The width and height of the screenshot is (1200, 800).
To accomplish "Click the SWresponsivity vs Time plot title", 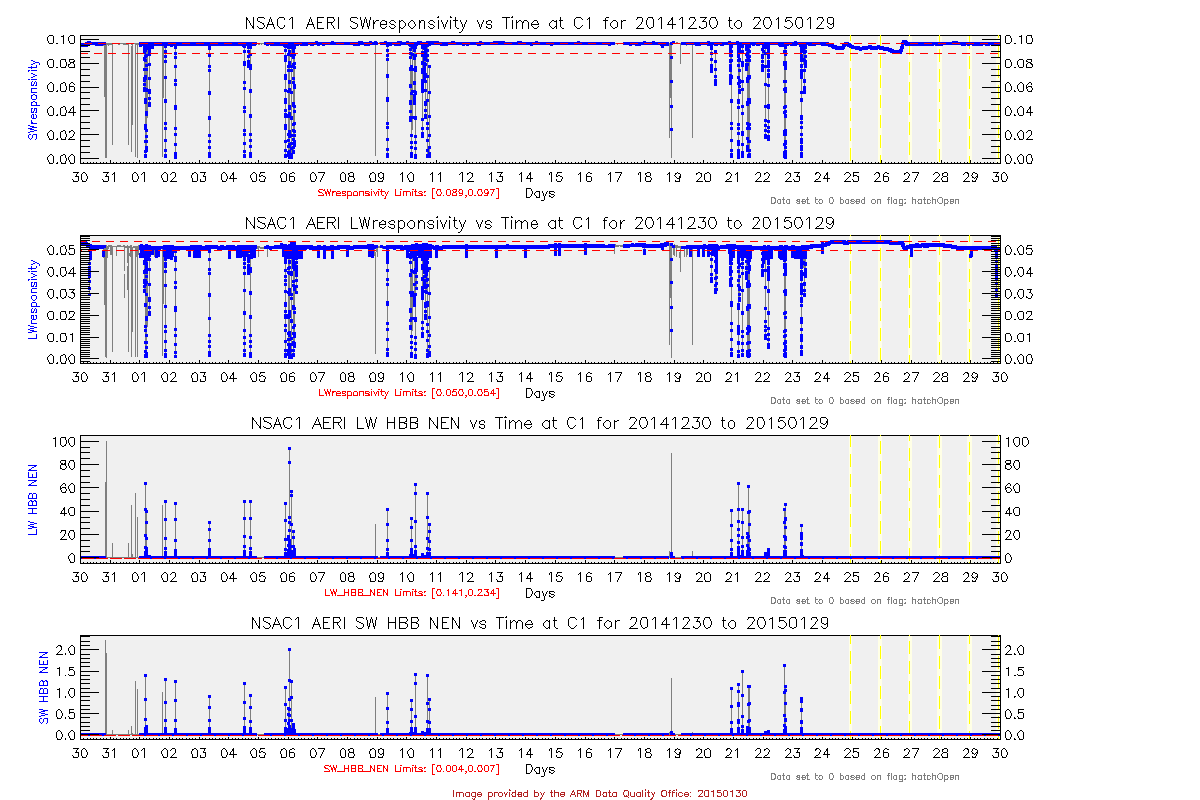I will 540,22.
